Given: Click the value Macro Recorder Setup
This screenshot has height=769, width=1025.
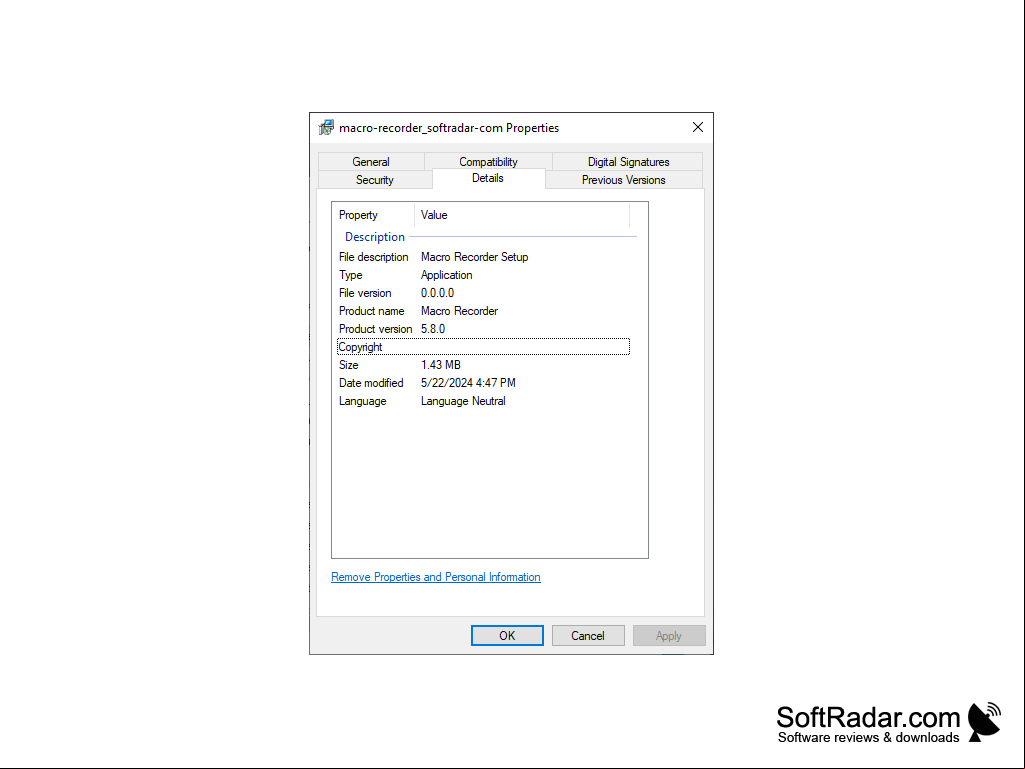Looking at the screenshot, I should click(x=475, y=257).
